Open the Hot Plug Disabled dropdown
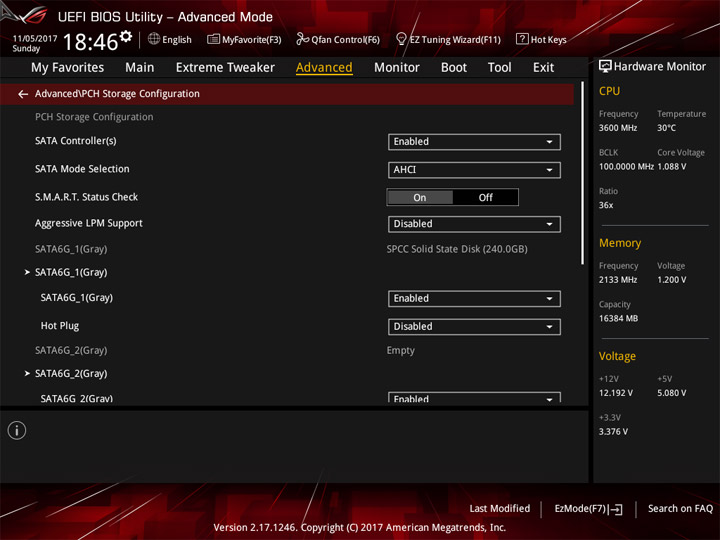This screenshot has width=720, height=540. (474, 326)
